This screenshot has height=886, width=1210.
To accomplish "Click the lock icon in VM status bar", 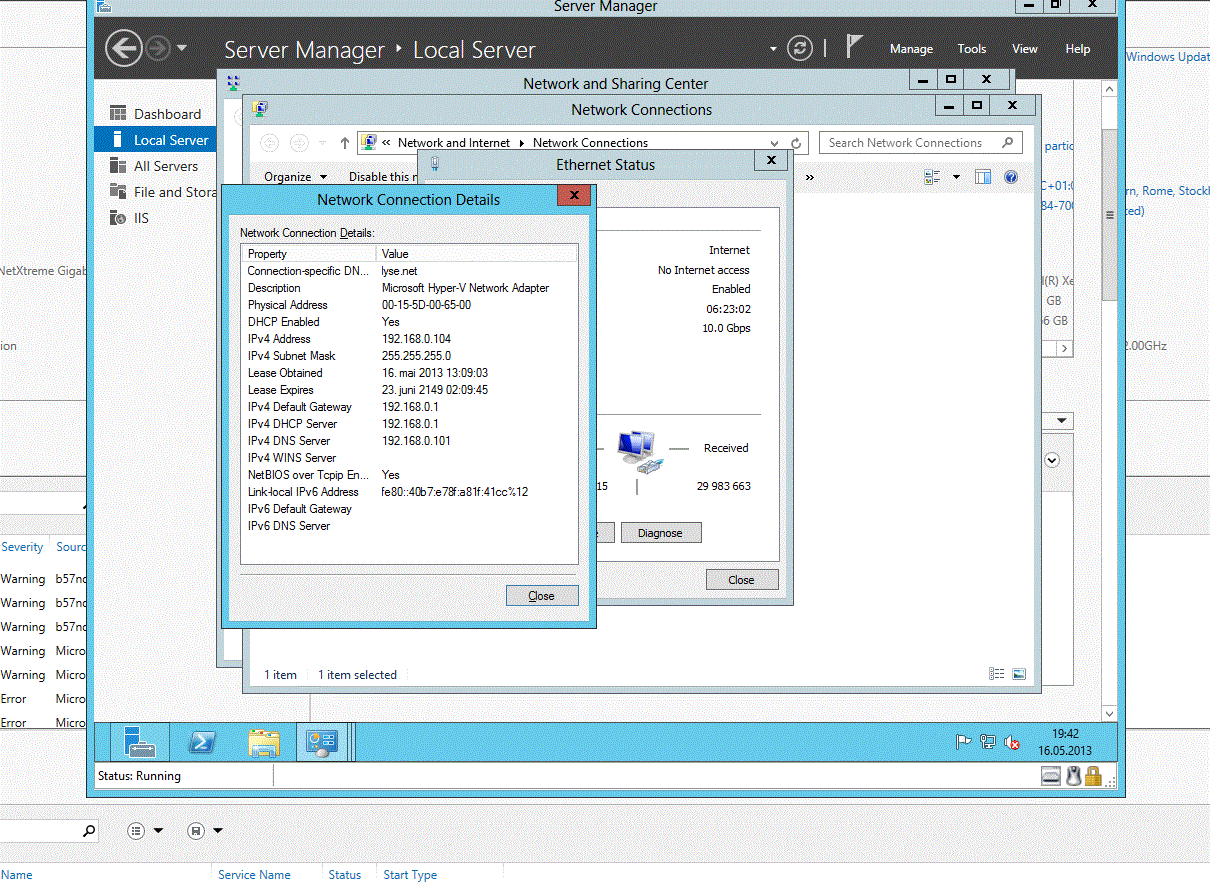I will click(1093, 775).
